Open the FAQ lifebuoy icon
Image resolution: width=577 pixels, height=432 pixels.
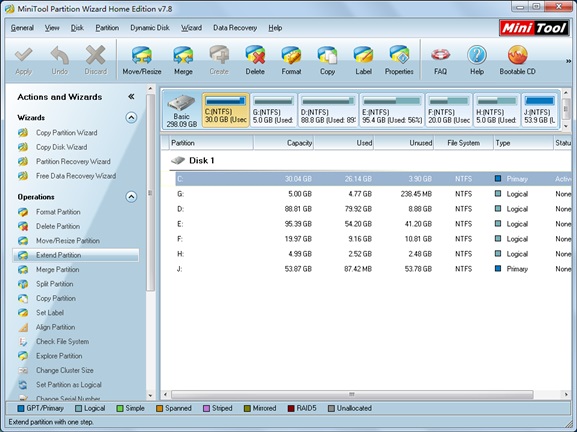440,60
